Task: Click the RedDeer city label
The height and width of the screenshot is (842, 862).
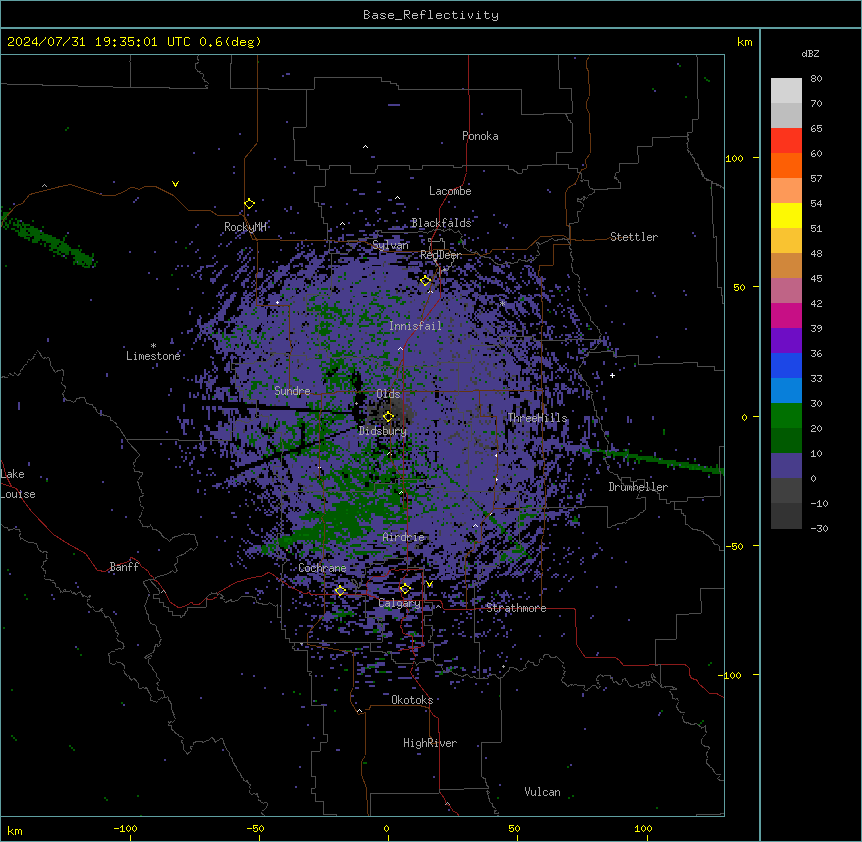Action: (440, 255)
